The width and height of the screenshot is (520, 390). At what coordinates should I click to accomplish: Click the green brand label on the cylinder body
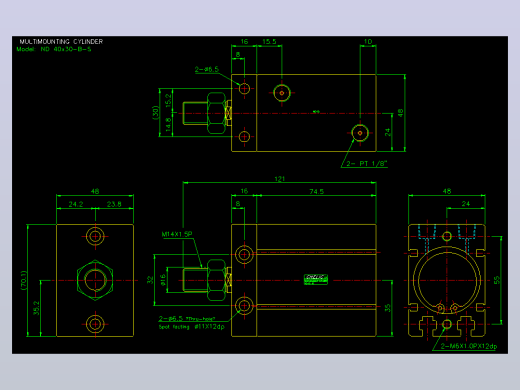click(316, 279)
